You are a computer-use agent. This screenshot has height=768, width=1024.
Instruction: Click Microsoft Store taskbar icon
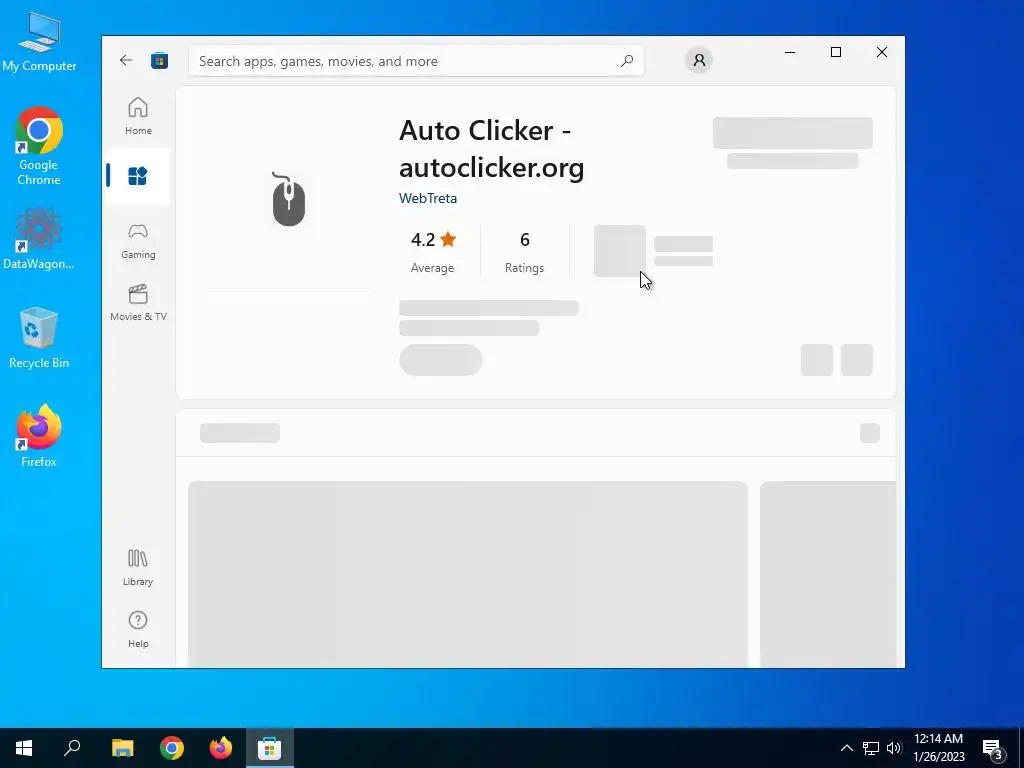tap(269, 748)
